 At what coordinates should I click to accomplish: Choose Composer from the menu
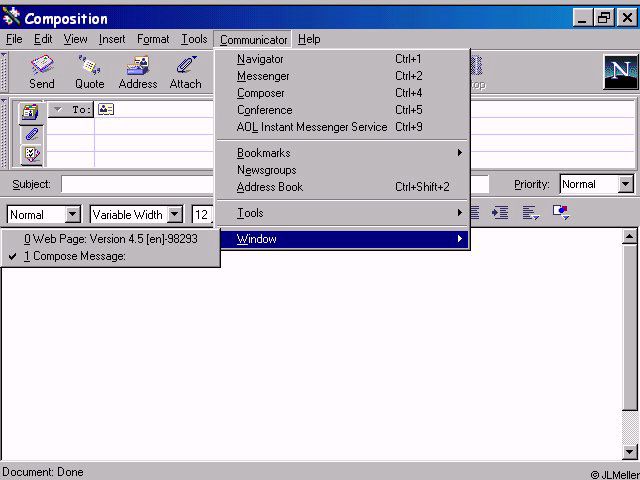click(x=343, y=93)
